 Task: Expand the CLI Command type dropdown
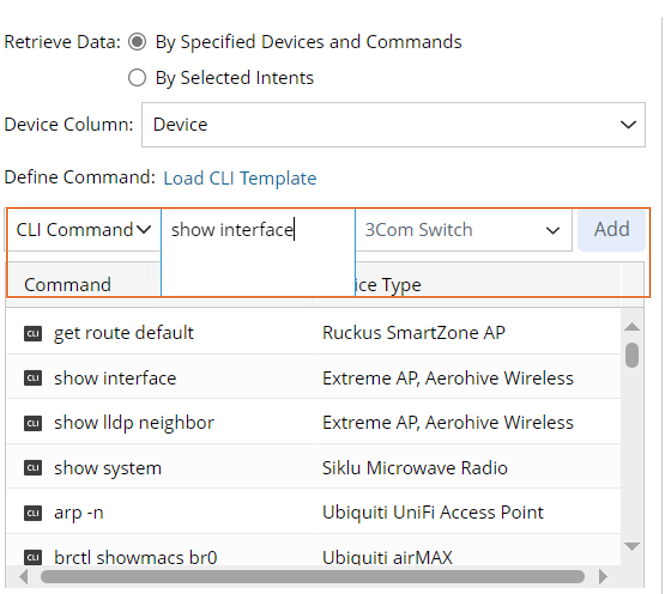[83, 230]
